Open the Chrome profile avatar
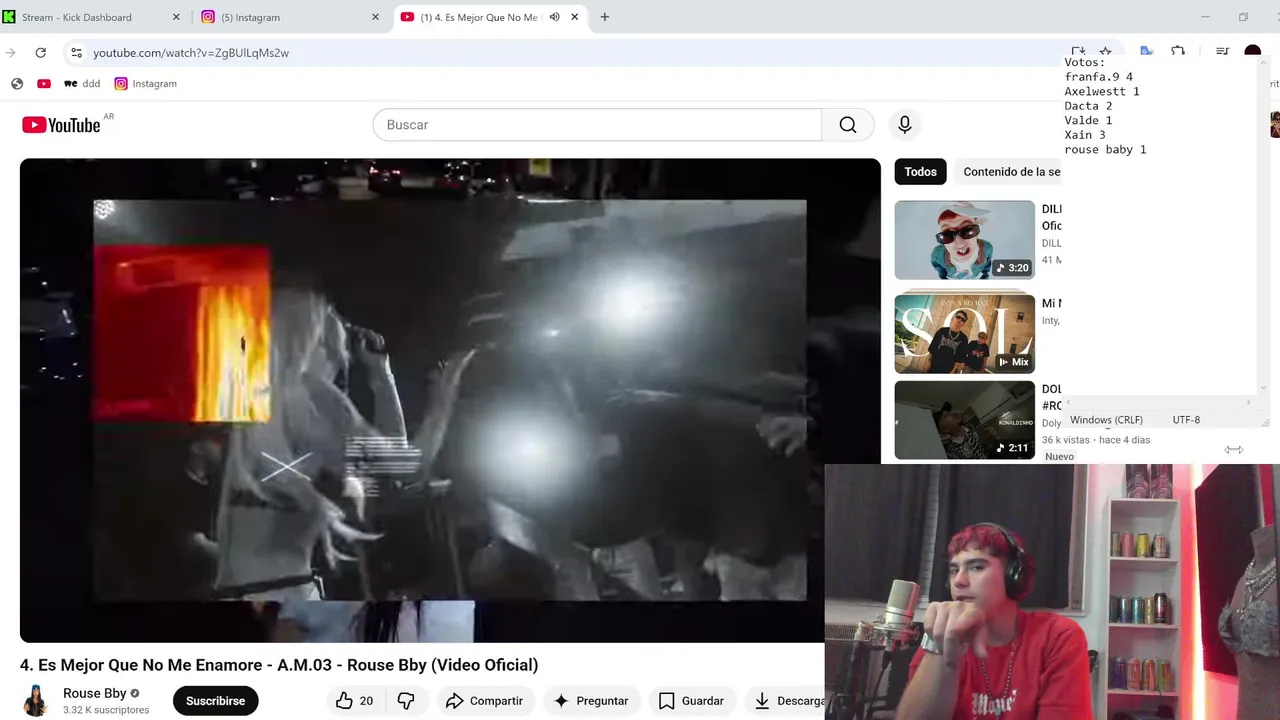 1253,52
